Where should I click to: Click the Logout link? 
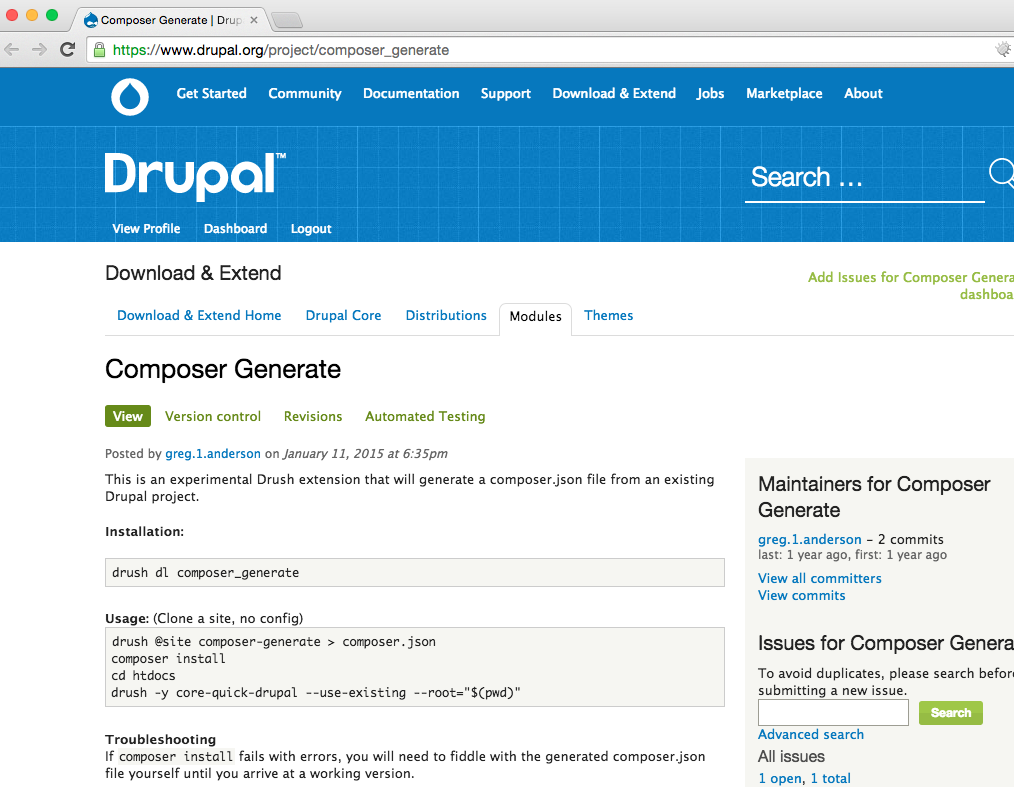pos(311,228)
